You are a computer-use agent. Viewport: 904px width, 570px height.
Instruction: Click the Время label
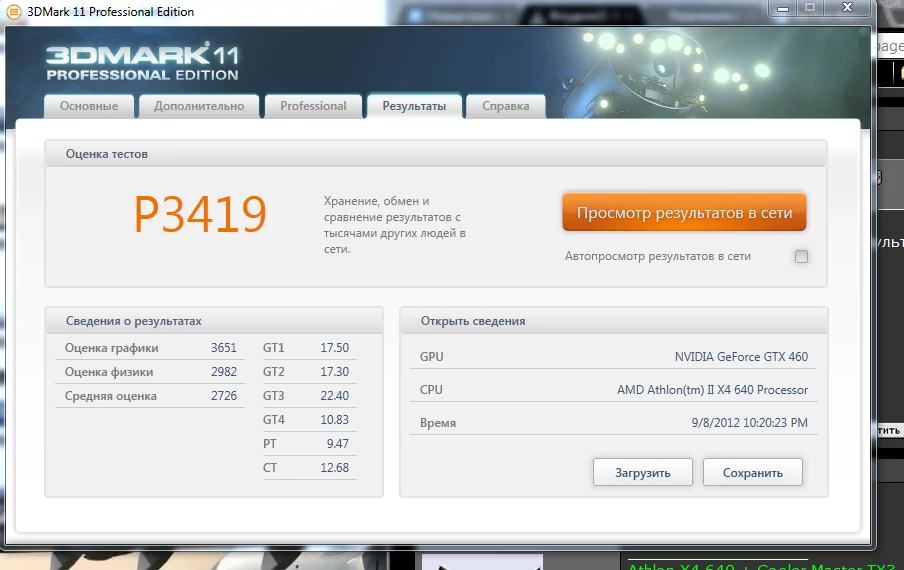coord(438,422)
